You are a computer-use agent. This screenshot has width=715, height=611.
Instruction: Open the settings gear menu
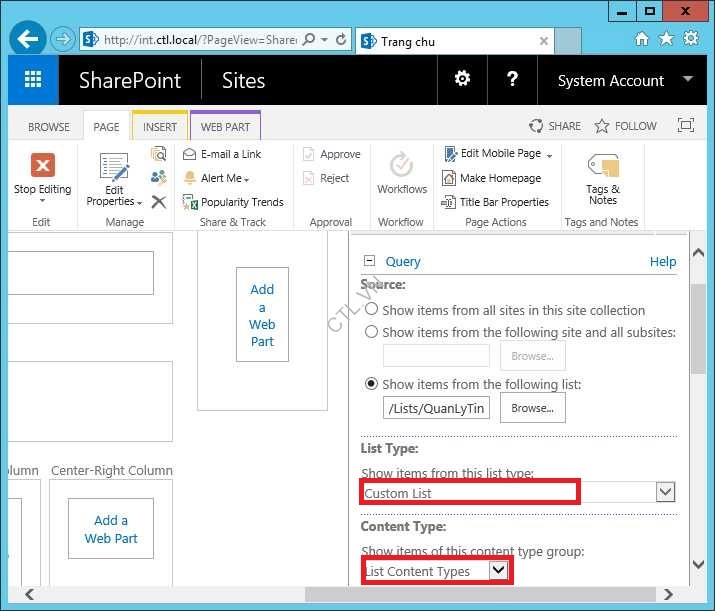click(462, 79)
